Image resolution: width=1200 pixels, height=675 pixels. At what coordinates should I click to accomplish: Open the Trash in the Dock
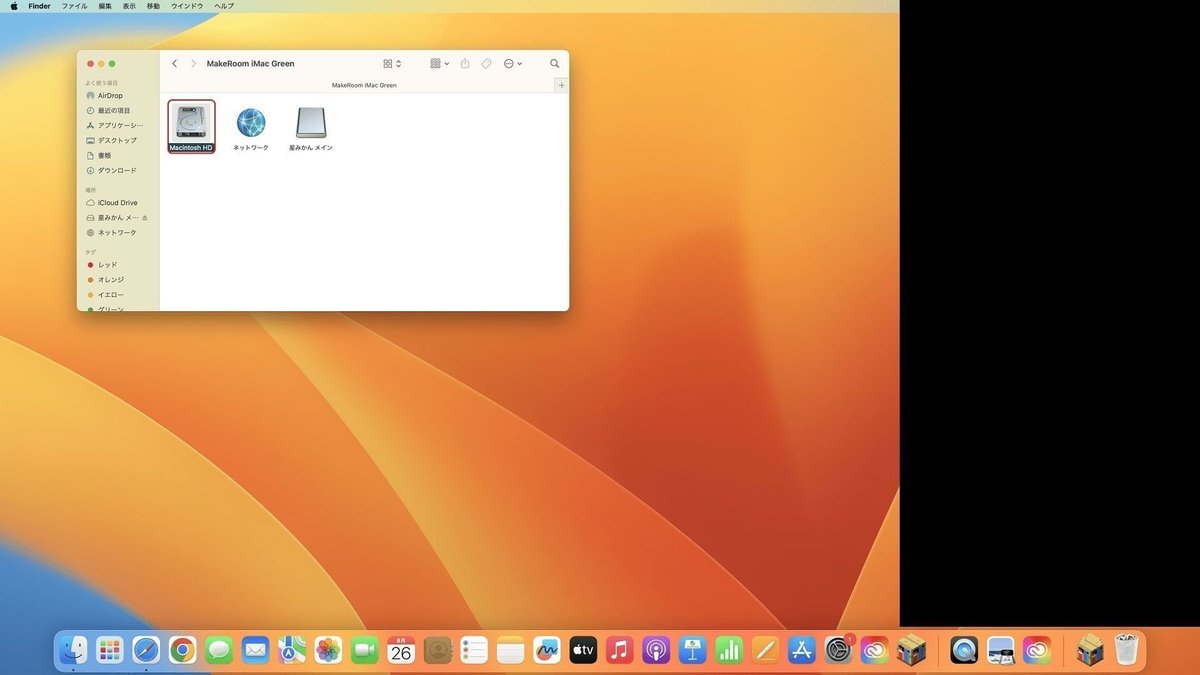(1127, 651)
